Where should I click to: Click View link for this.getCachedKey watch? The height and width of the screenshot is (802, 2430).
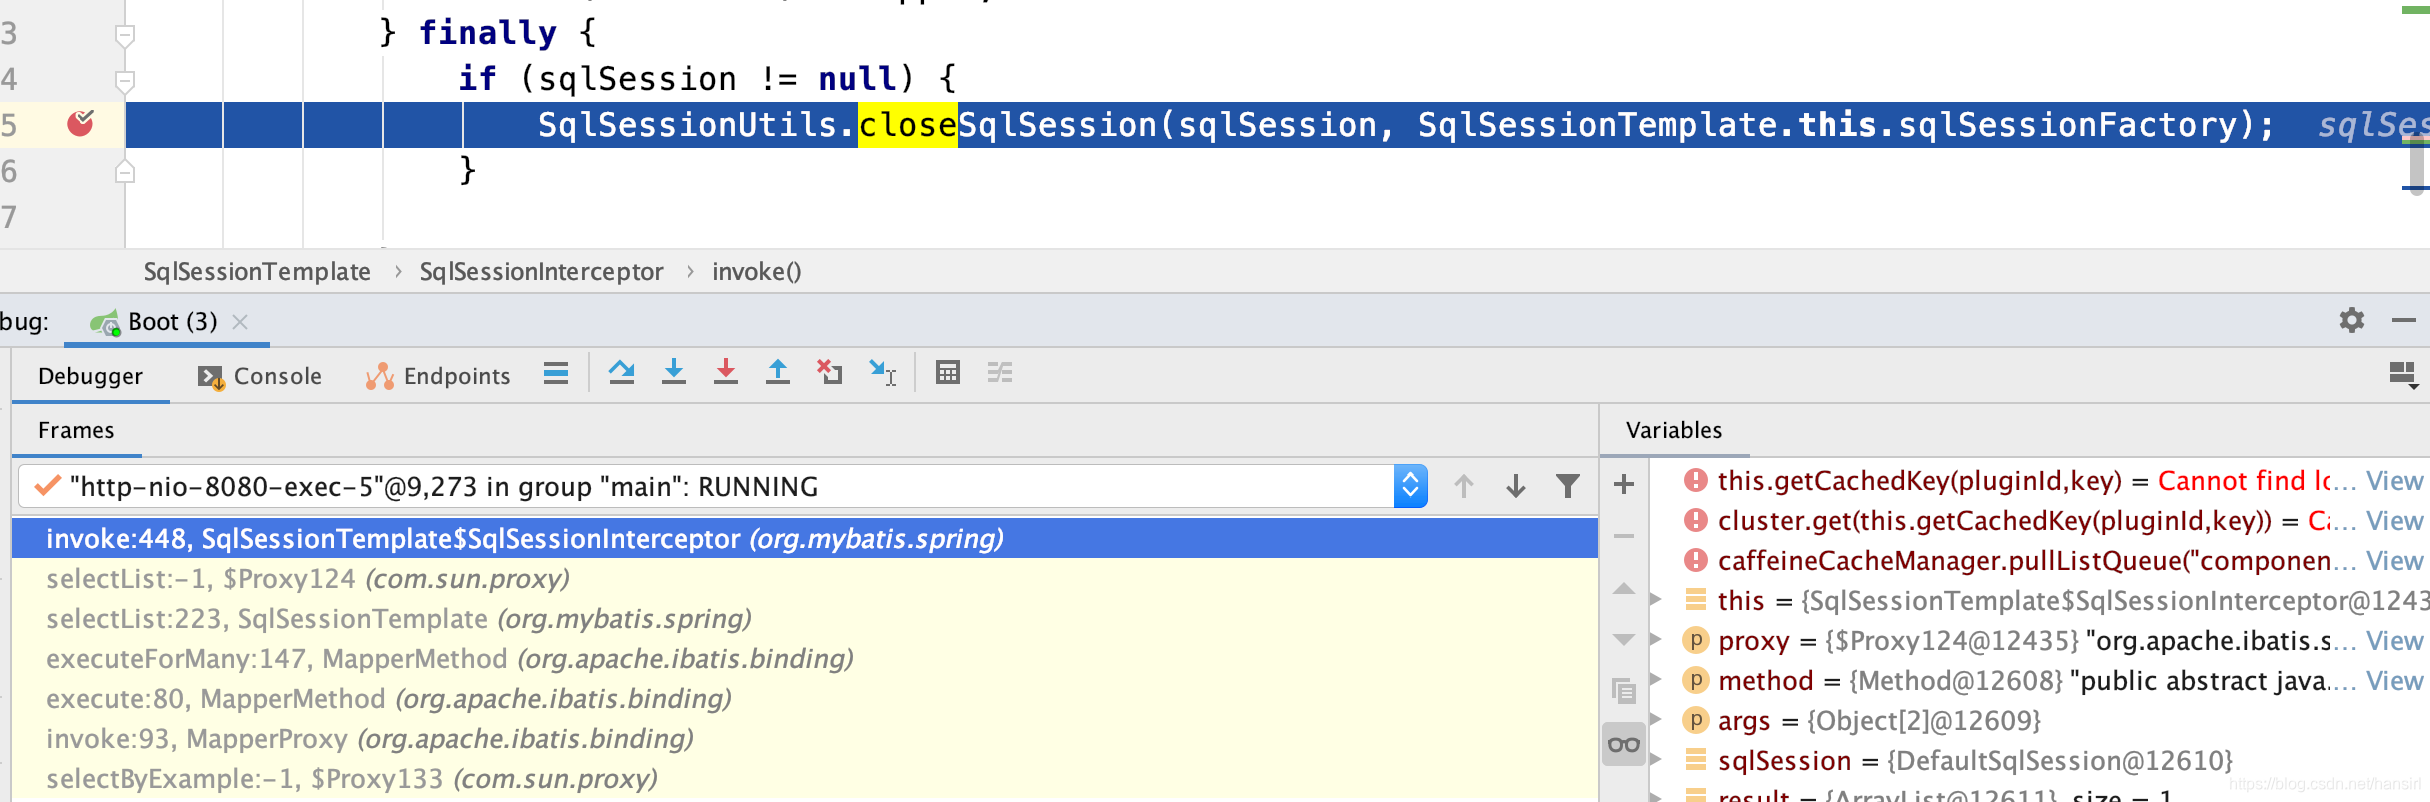(2394, 481)
